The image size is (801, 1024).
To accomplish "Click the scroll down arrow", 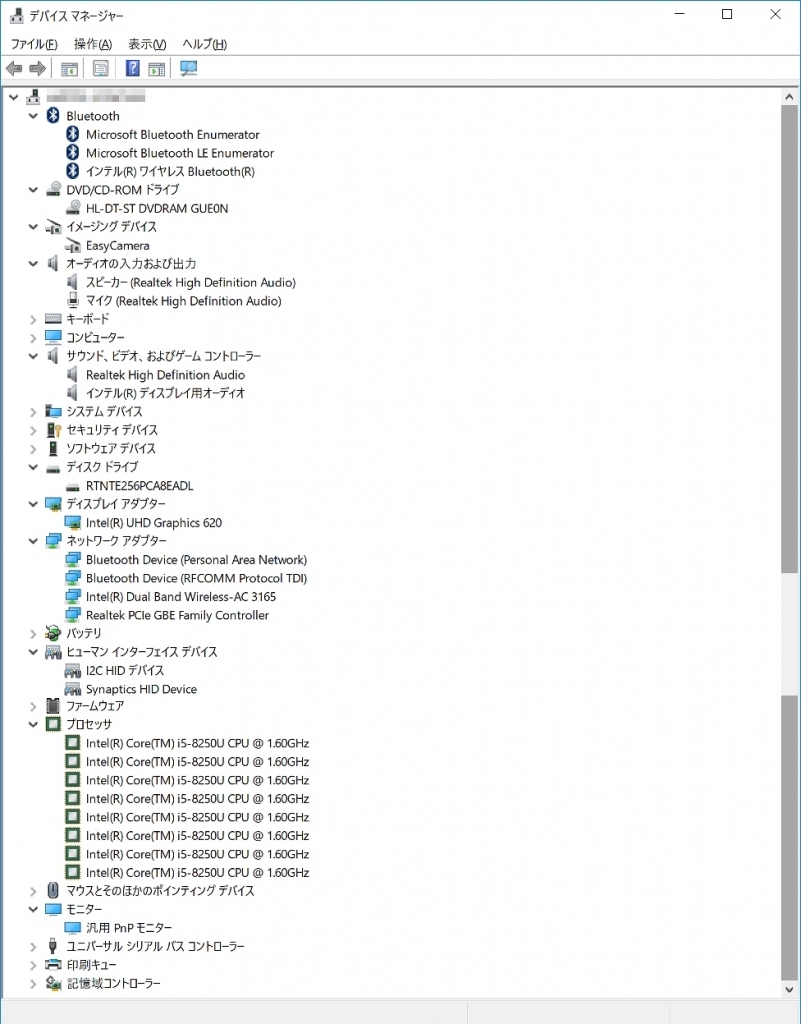I will [789, 989].
